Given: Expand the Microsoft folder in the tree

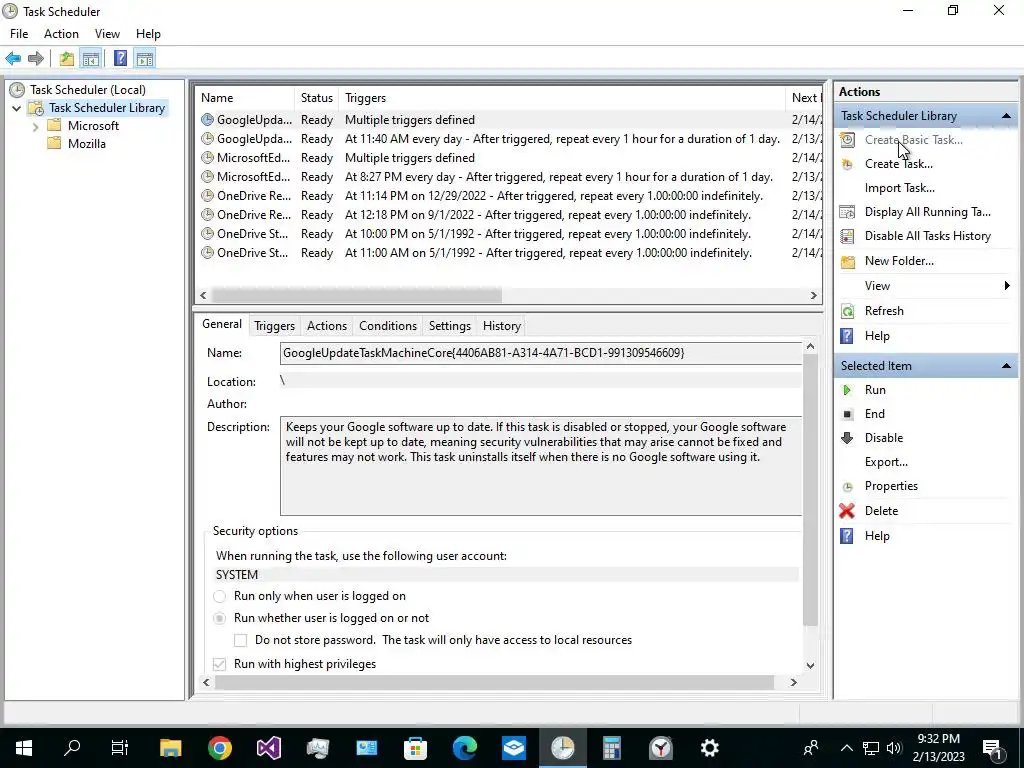Looking at the screenshot, I should pyautogui.click(x=35, y=127).
